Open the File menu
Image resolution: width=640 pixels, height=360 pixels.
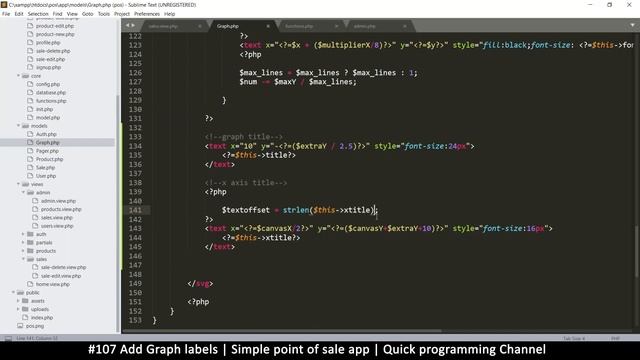(6, 14)
